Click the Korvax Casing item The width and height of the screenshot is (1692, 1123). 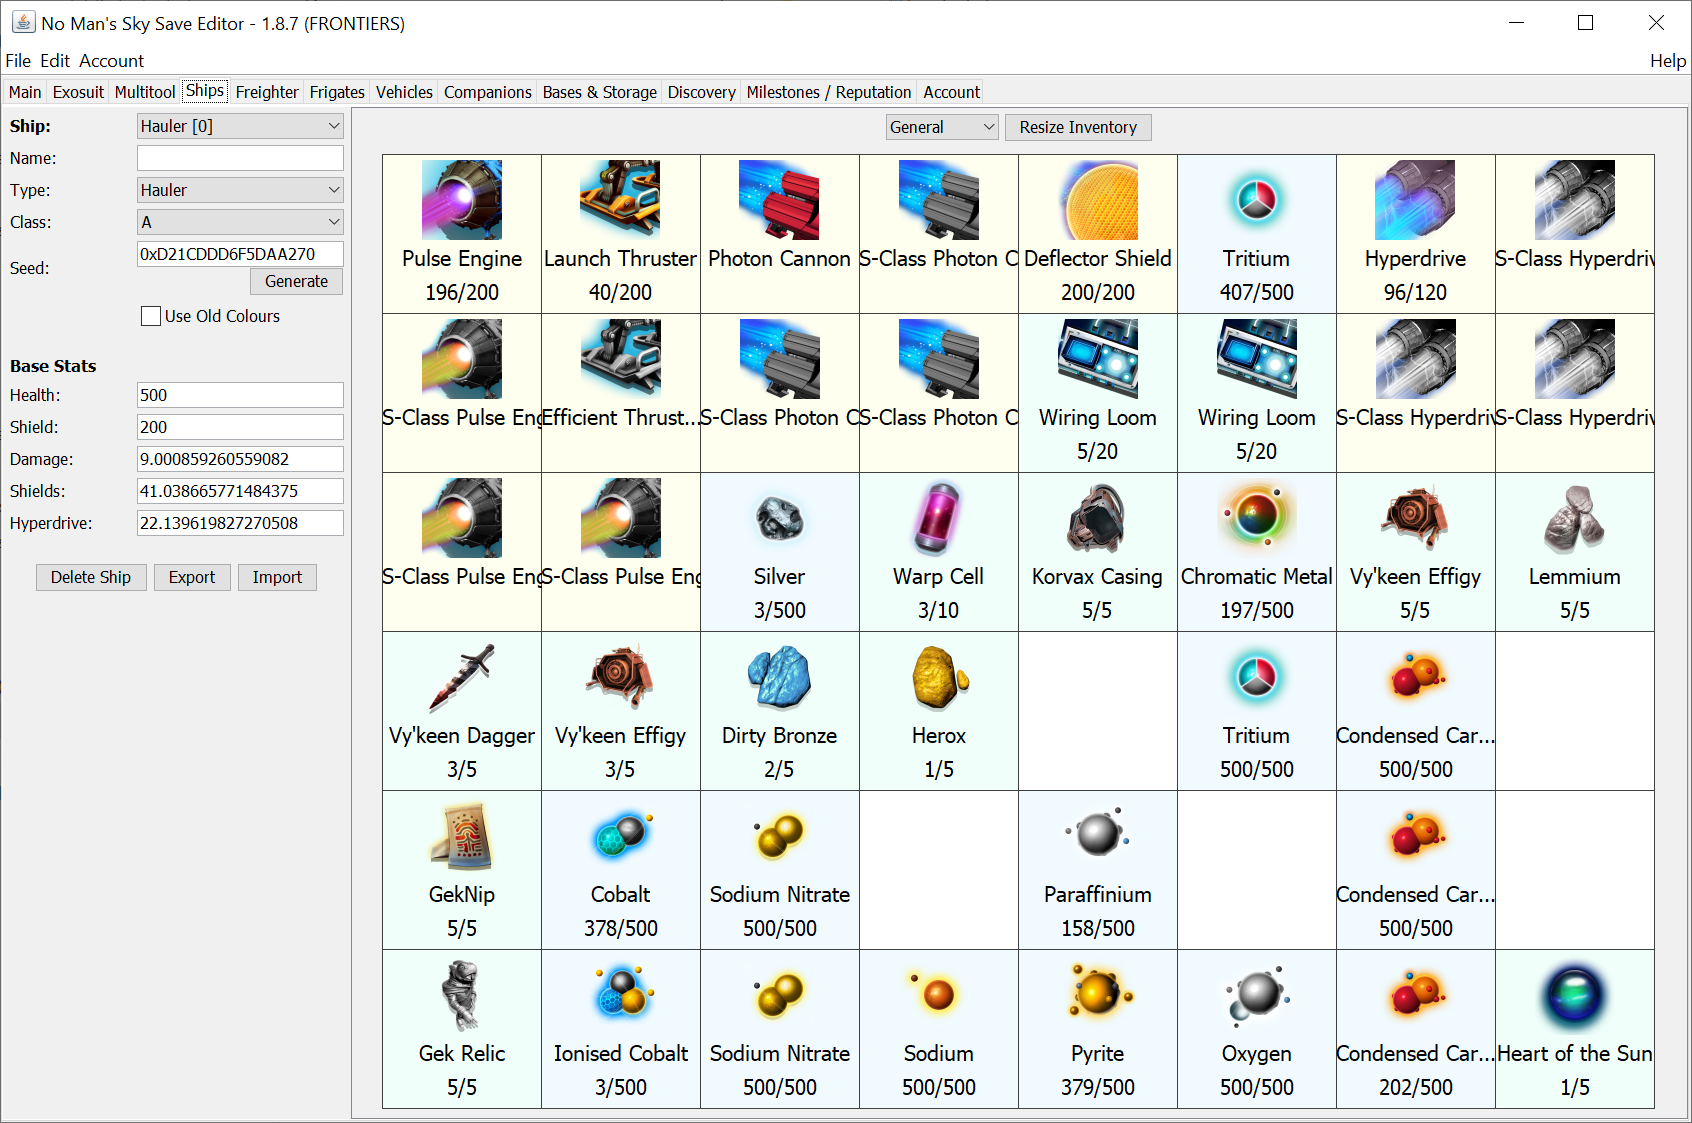tap(1098, 552)
